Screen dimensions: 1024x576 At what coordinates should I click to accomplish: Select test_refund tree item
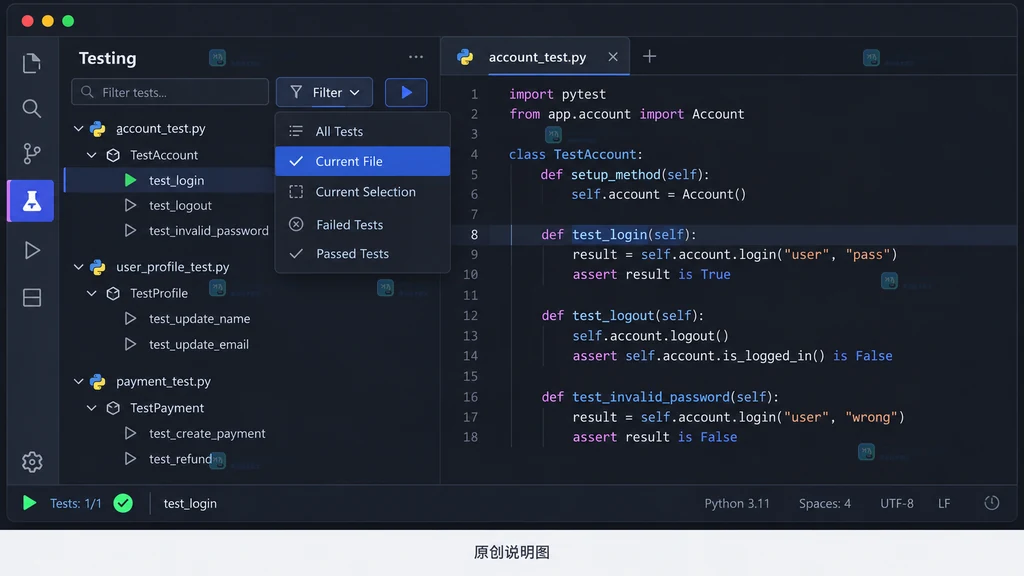pyautogui.click(x=180, y=458)
